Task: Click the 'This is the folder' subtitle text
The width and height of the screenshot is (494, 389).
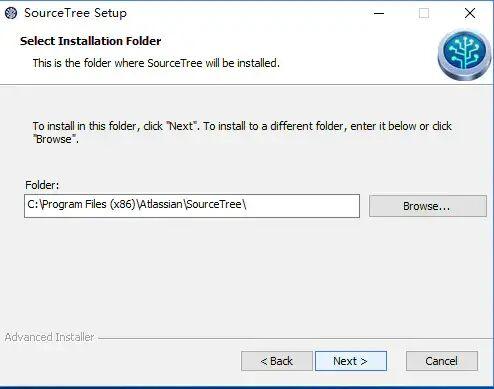Action: coord(156,63)
